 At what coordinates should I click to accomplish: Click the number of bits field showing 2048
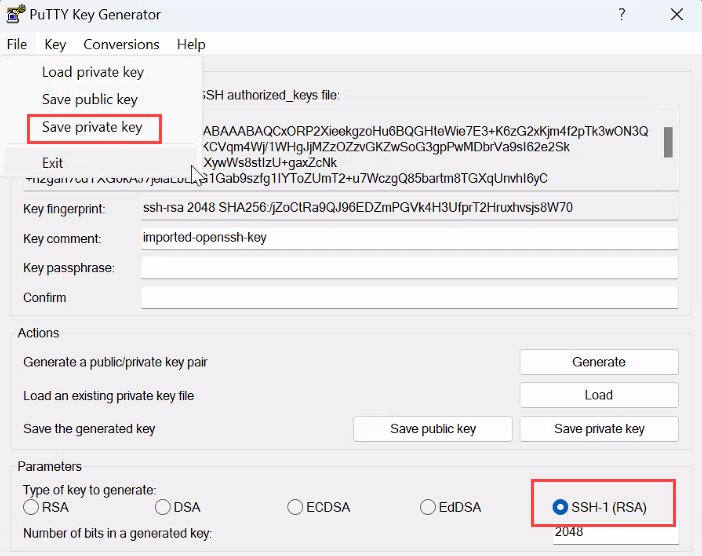tap(616, 533)
